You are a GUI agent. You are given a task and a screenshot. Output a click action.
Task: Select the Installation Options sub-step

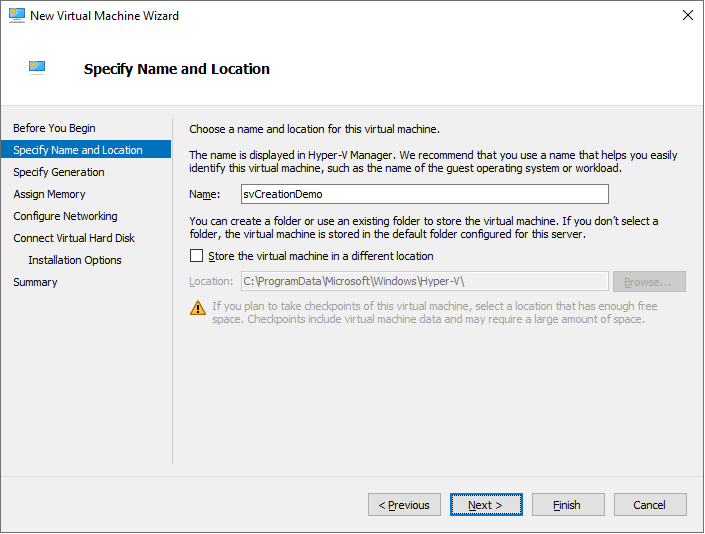(x=75, y=260)
